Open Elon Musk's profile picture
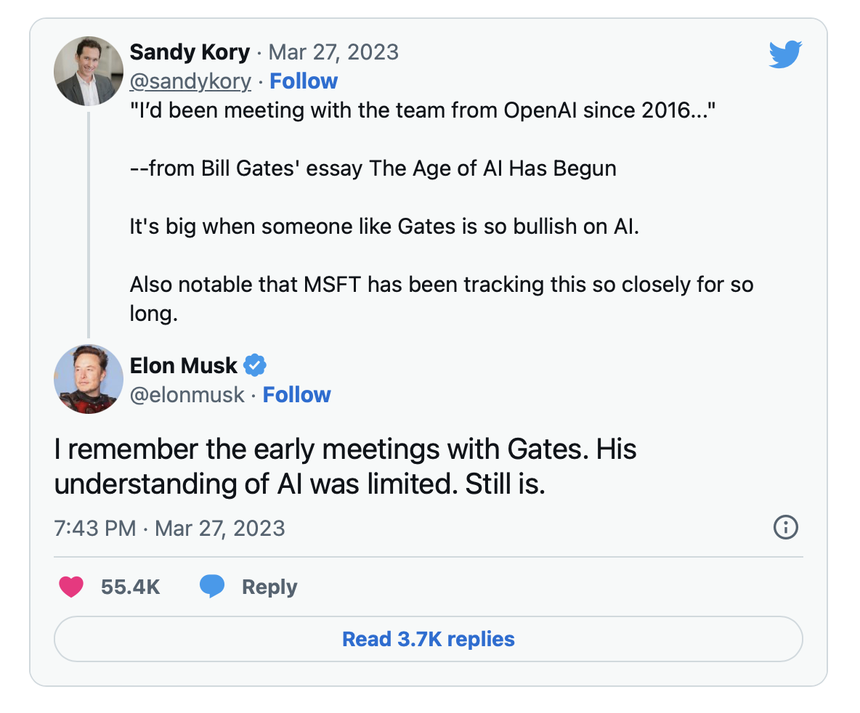 [x=88, y=380]
